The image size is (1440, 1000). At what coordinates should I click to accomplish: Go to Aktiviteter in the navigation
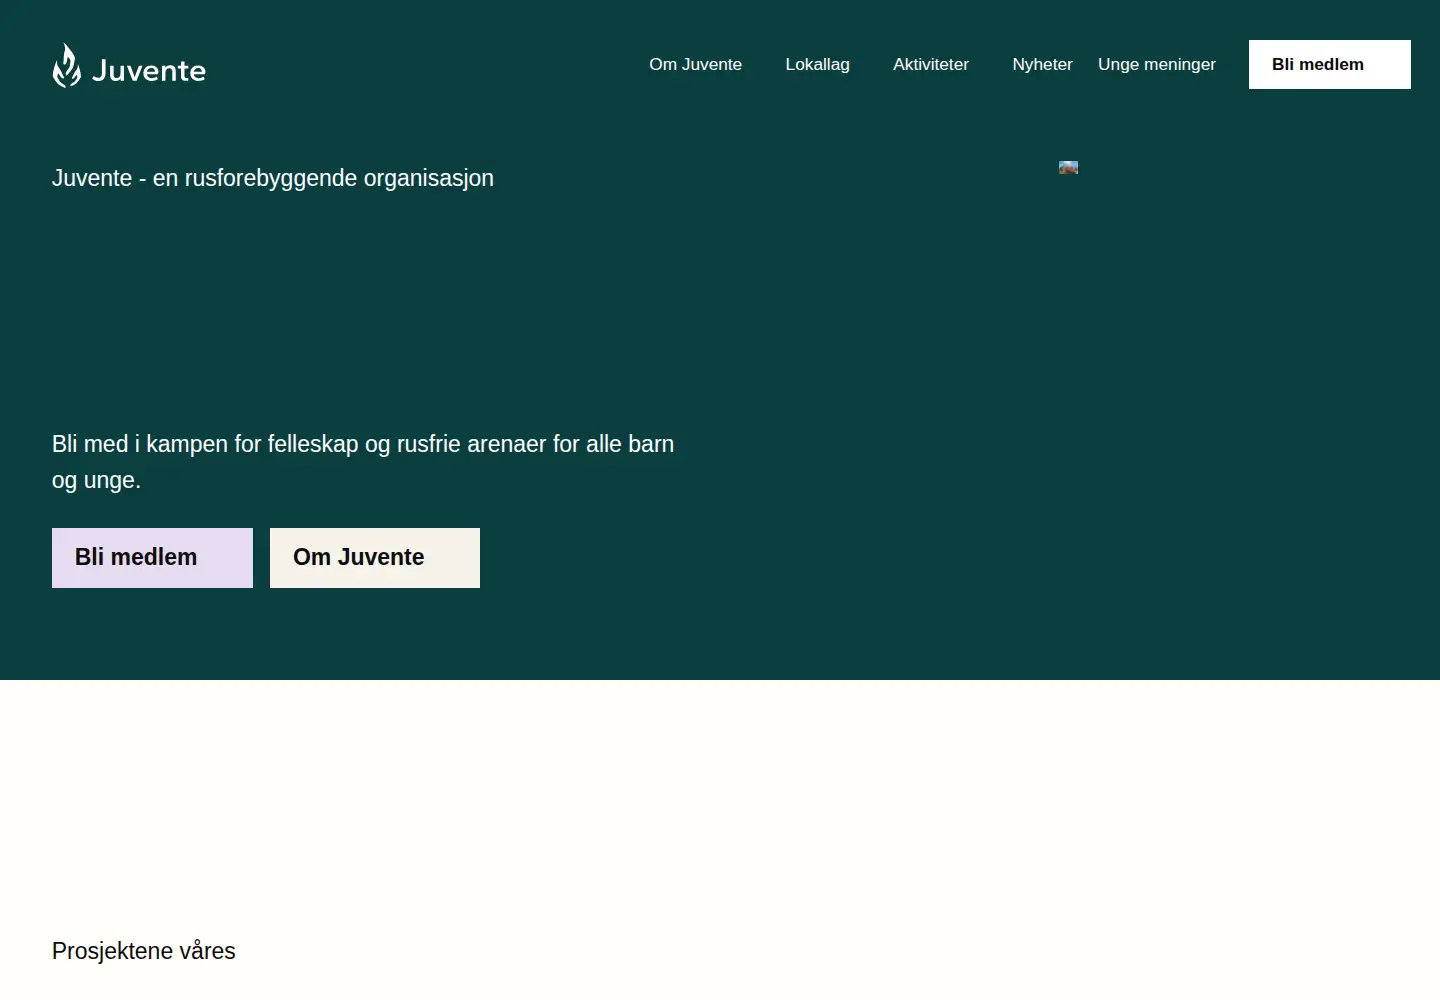pos(931,64)
